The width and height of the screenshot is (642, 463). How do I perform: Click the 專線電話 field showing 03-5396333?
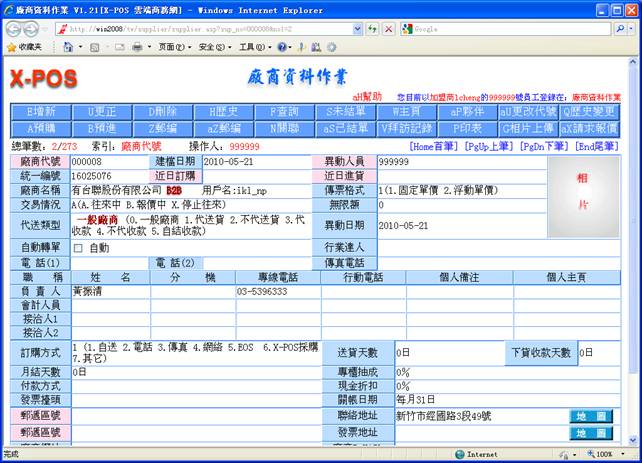click(276, 292)
